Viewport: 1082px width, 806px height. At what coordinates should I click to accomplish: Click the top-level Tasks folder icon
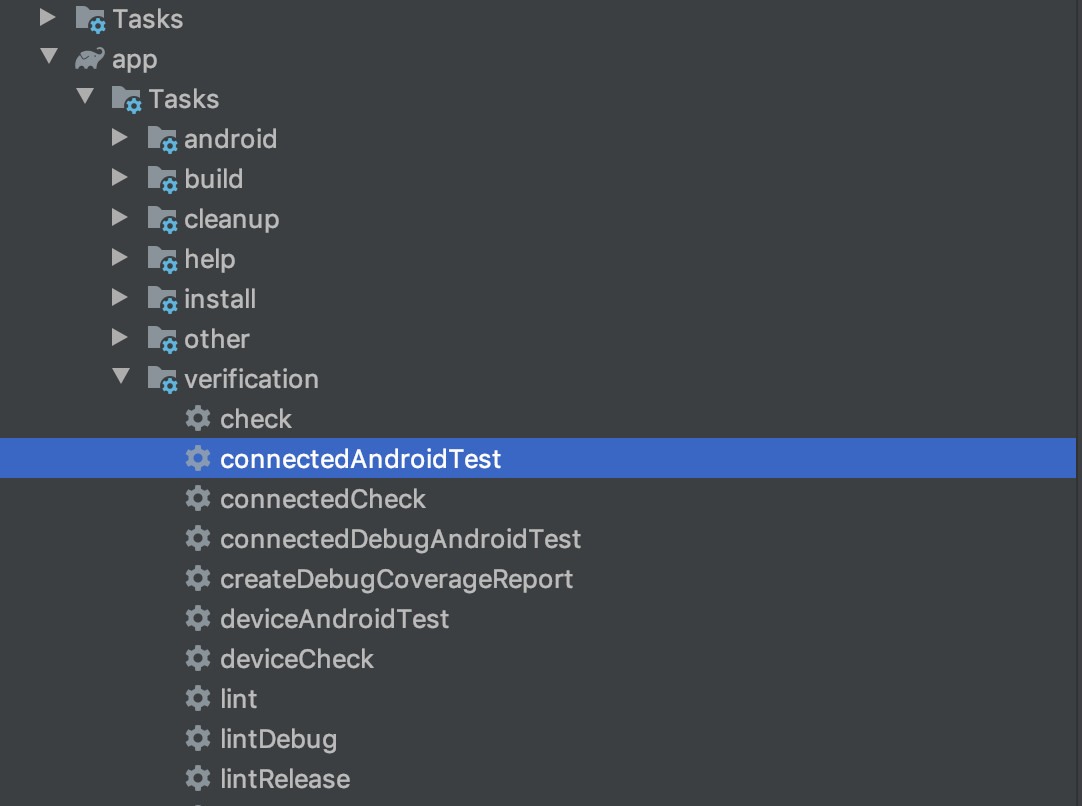90,19
